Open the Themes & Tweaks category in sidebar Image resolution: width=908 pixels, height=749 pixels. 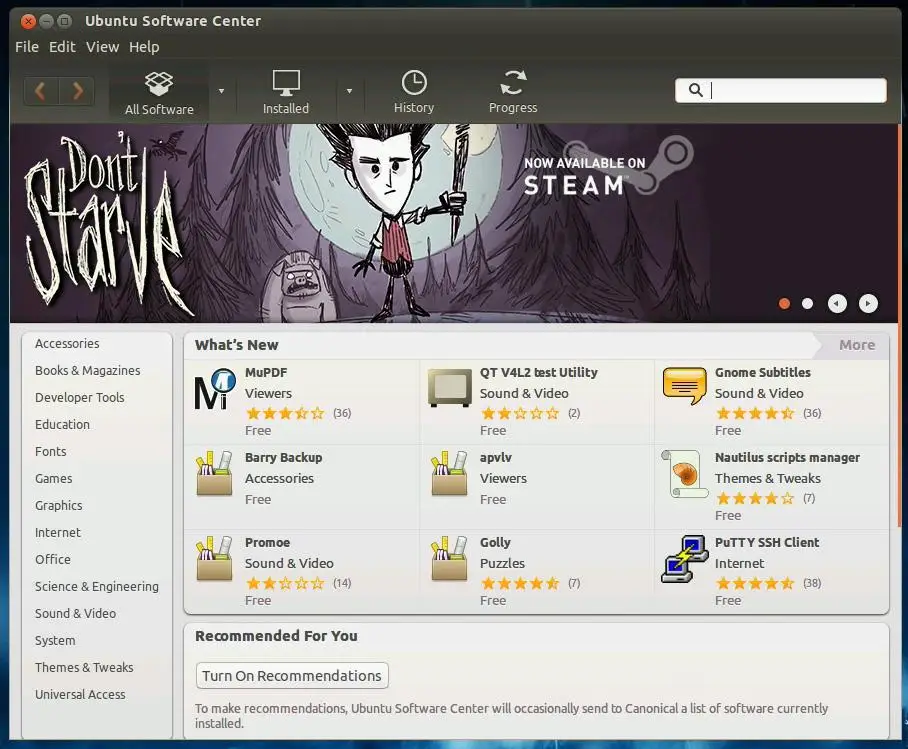[x=84, y=667]
